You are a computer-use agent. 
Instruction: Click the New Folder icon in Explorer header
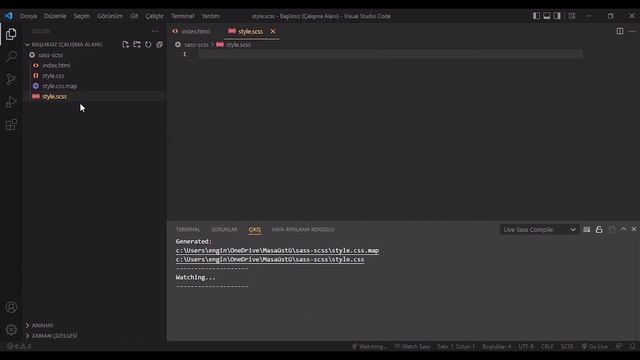(137, 44)
